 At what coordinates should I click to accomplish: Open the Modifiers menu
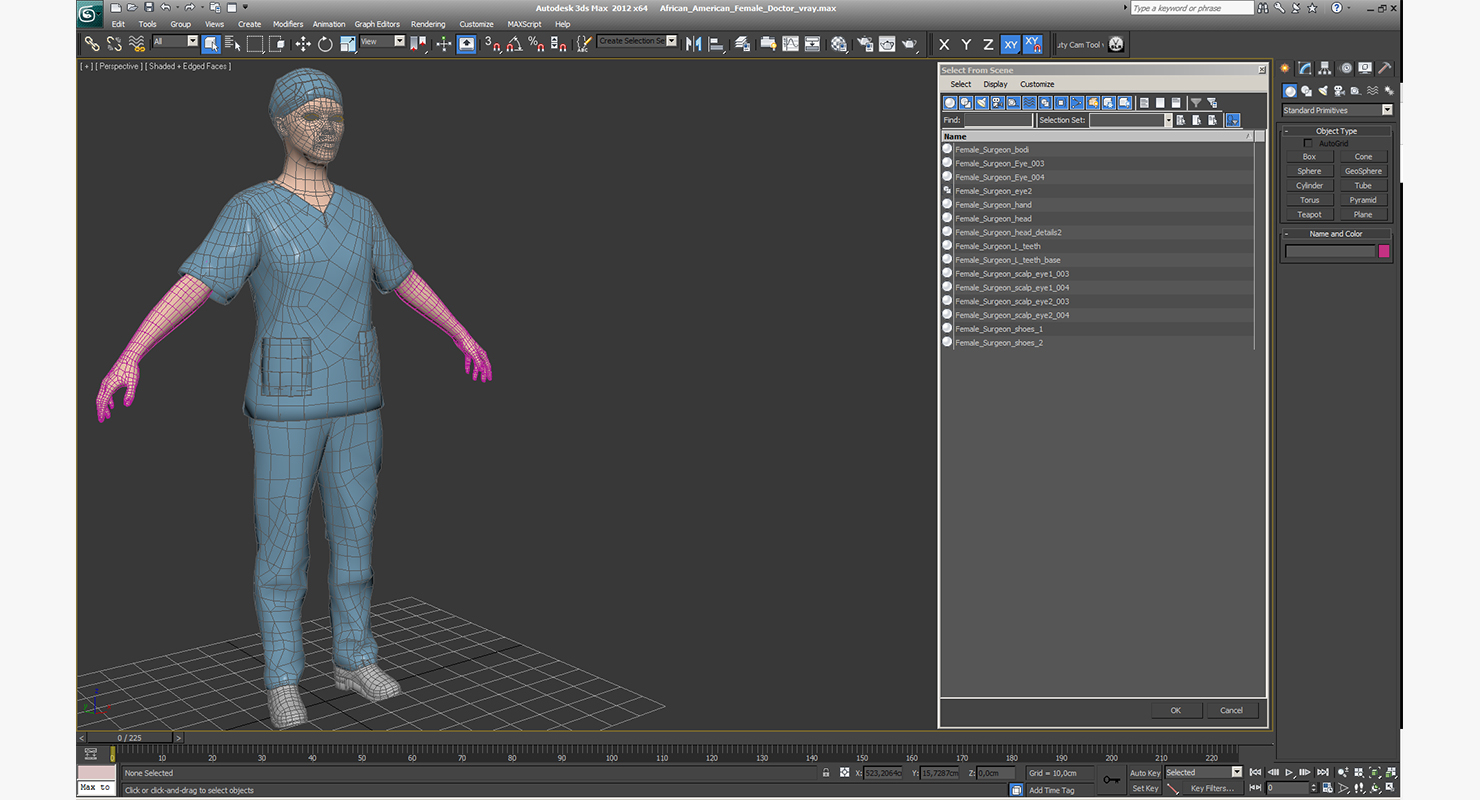pos(288,24)
